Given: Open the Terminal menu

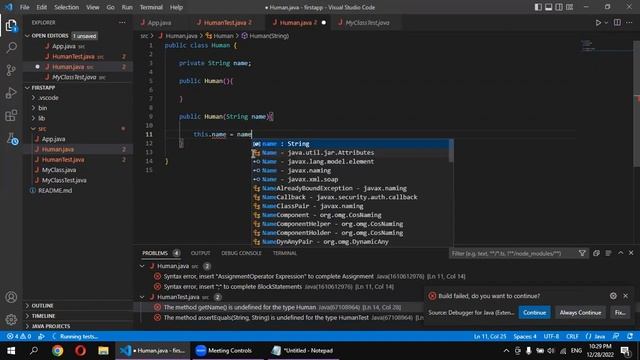Looking at the screenshot, I should tap(151, 7).
